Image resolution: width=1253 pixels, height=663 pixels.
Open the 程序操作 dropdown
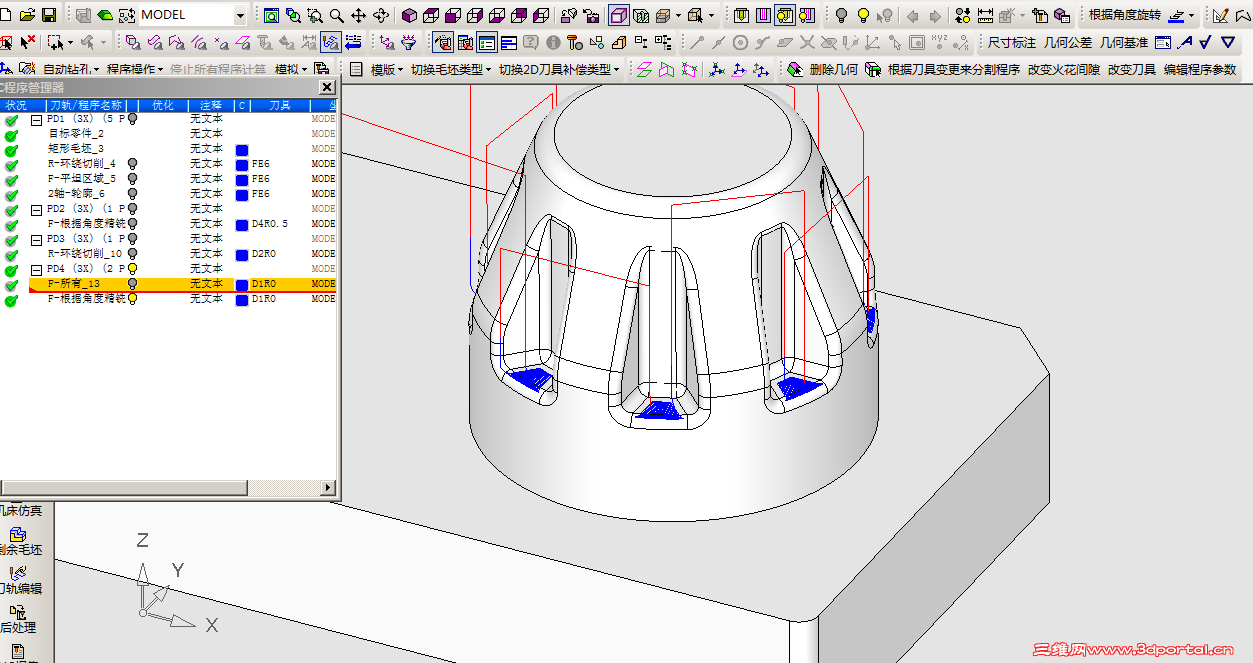(135, 69)
